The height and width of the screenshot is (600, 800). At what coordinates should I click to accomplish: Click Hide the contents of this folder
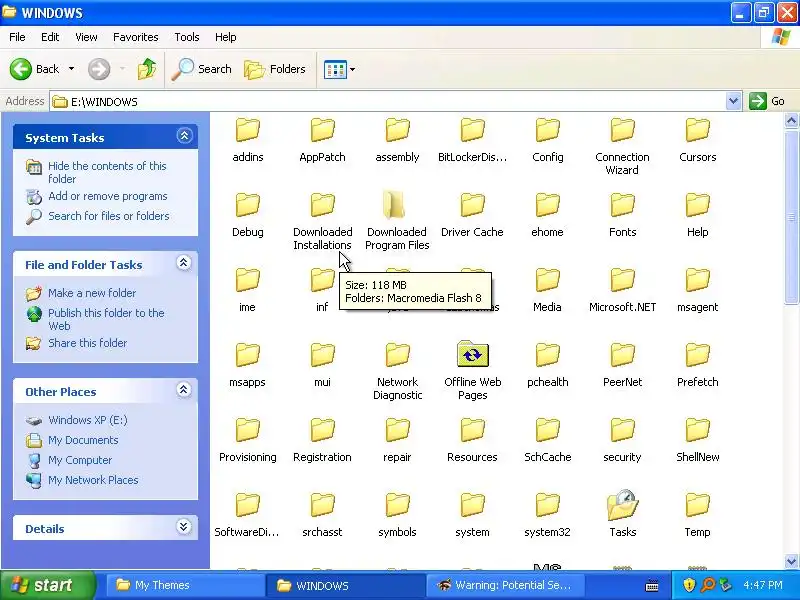[x=107, y=172]
